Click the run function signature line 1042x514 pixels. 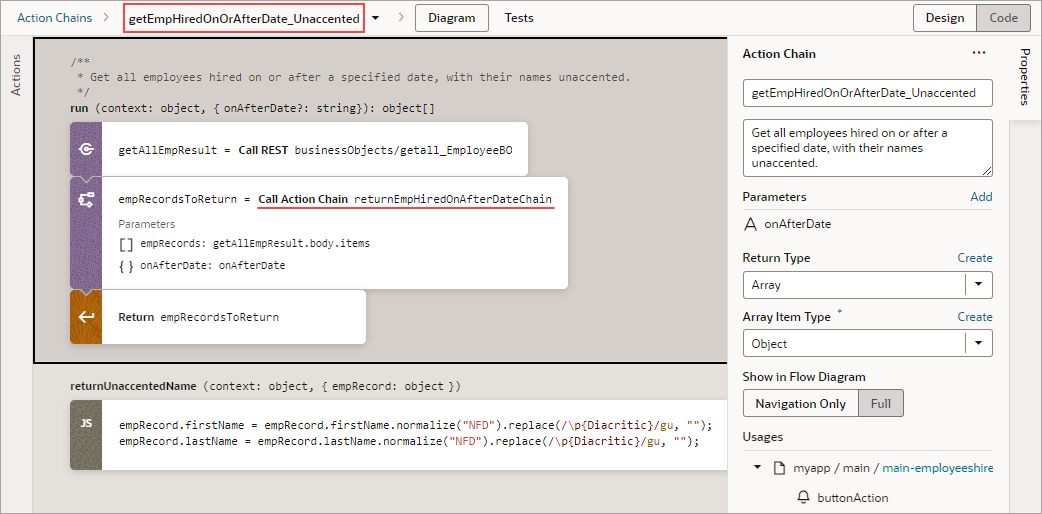tap(253, 108)
